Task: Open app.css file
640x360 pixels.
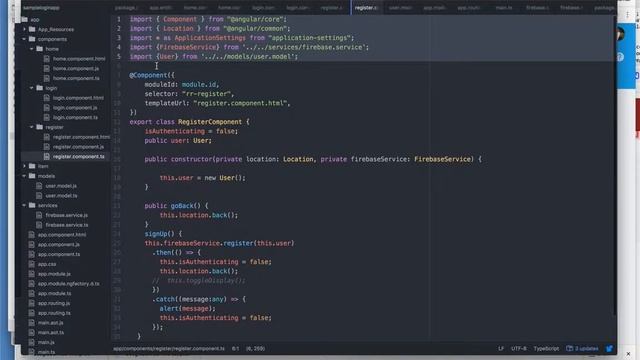Action: pos(47,264)
